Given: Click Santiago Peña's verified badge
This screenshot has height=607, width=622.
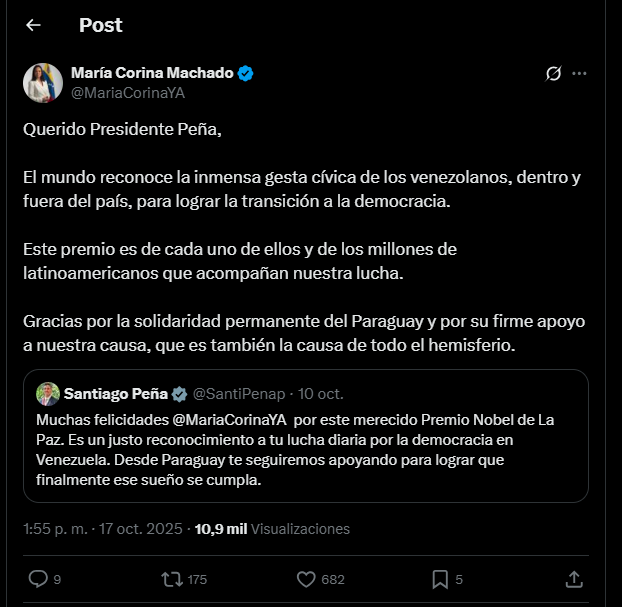Looking at the screenshot, I should pyautogui.click(x=180, y=393).
